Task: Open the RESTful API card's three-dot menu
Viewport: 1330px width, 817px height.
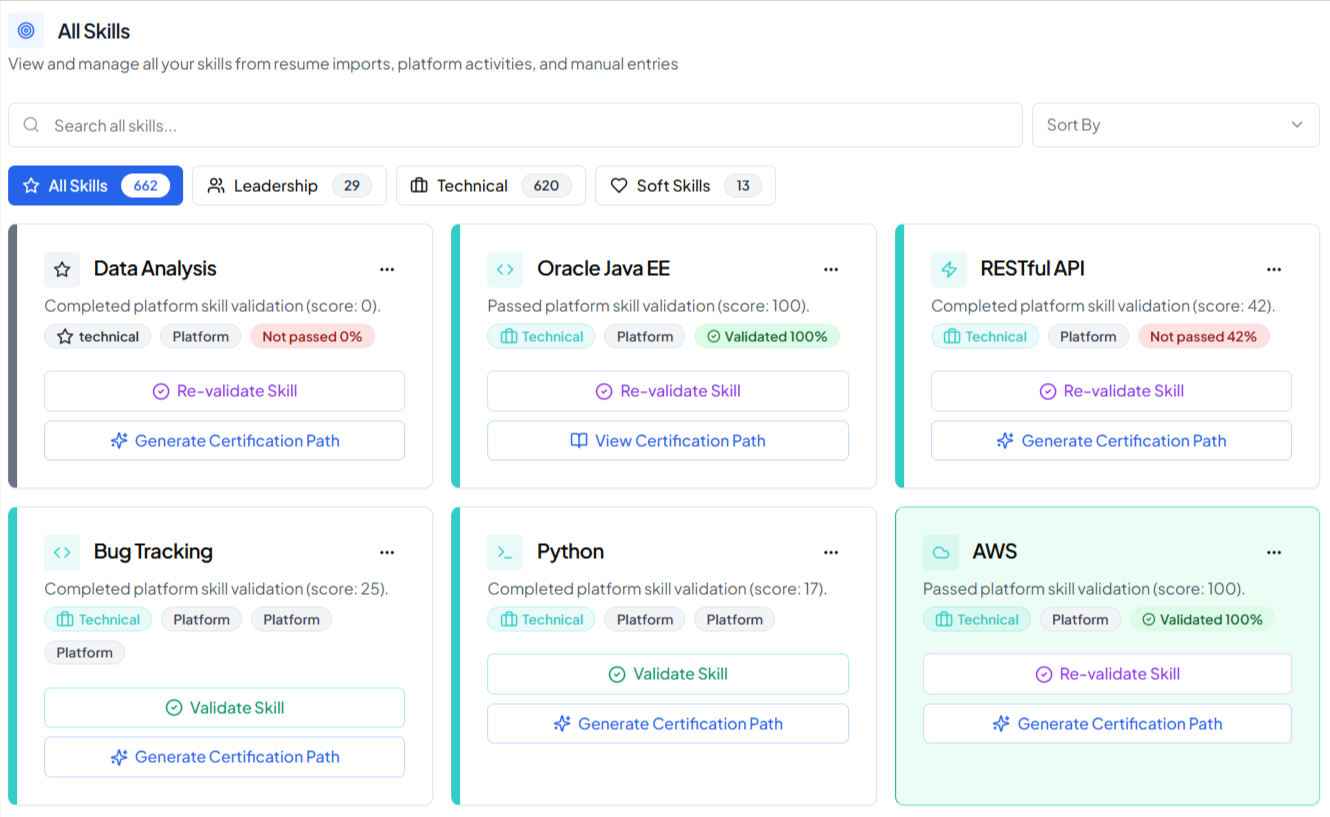Action: coord(1274,269)
